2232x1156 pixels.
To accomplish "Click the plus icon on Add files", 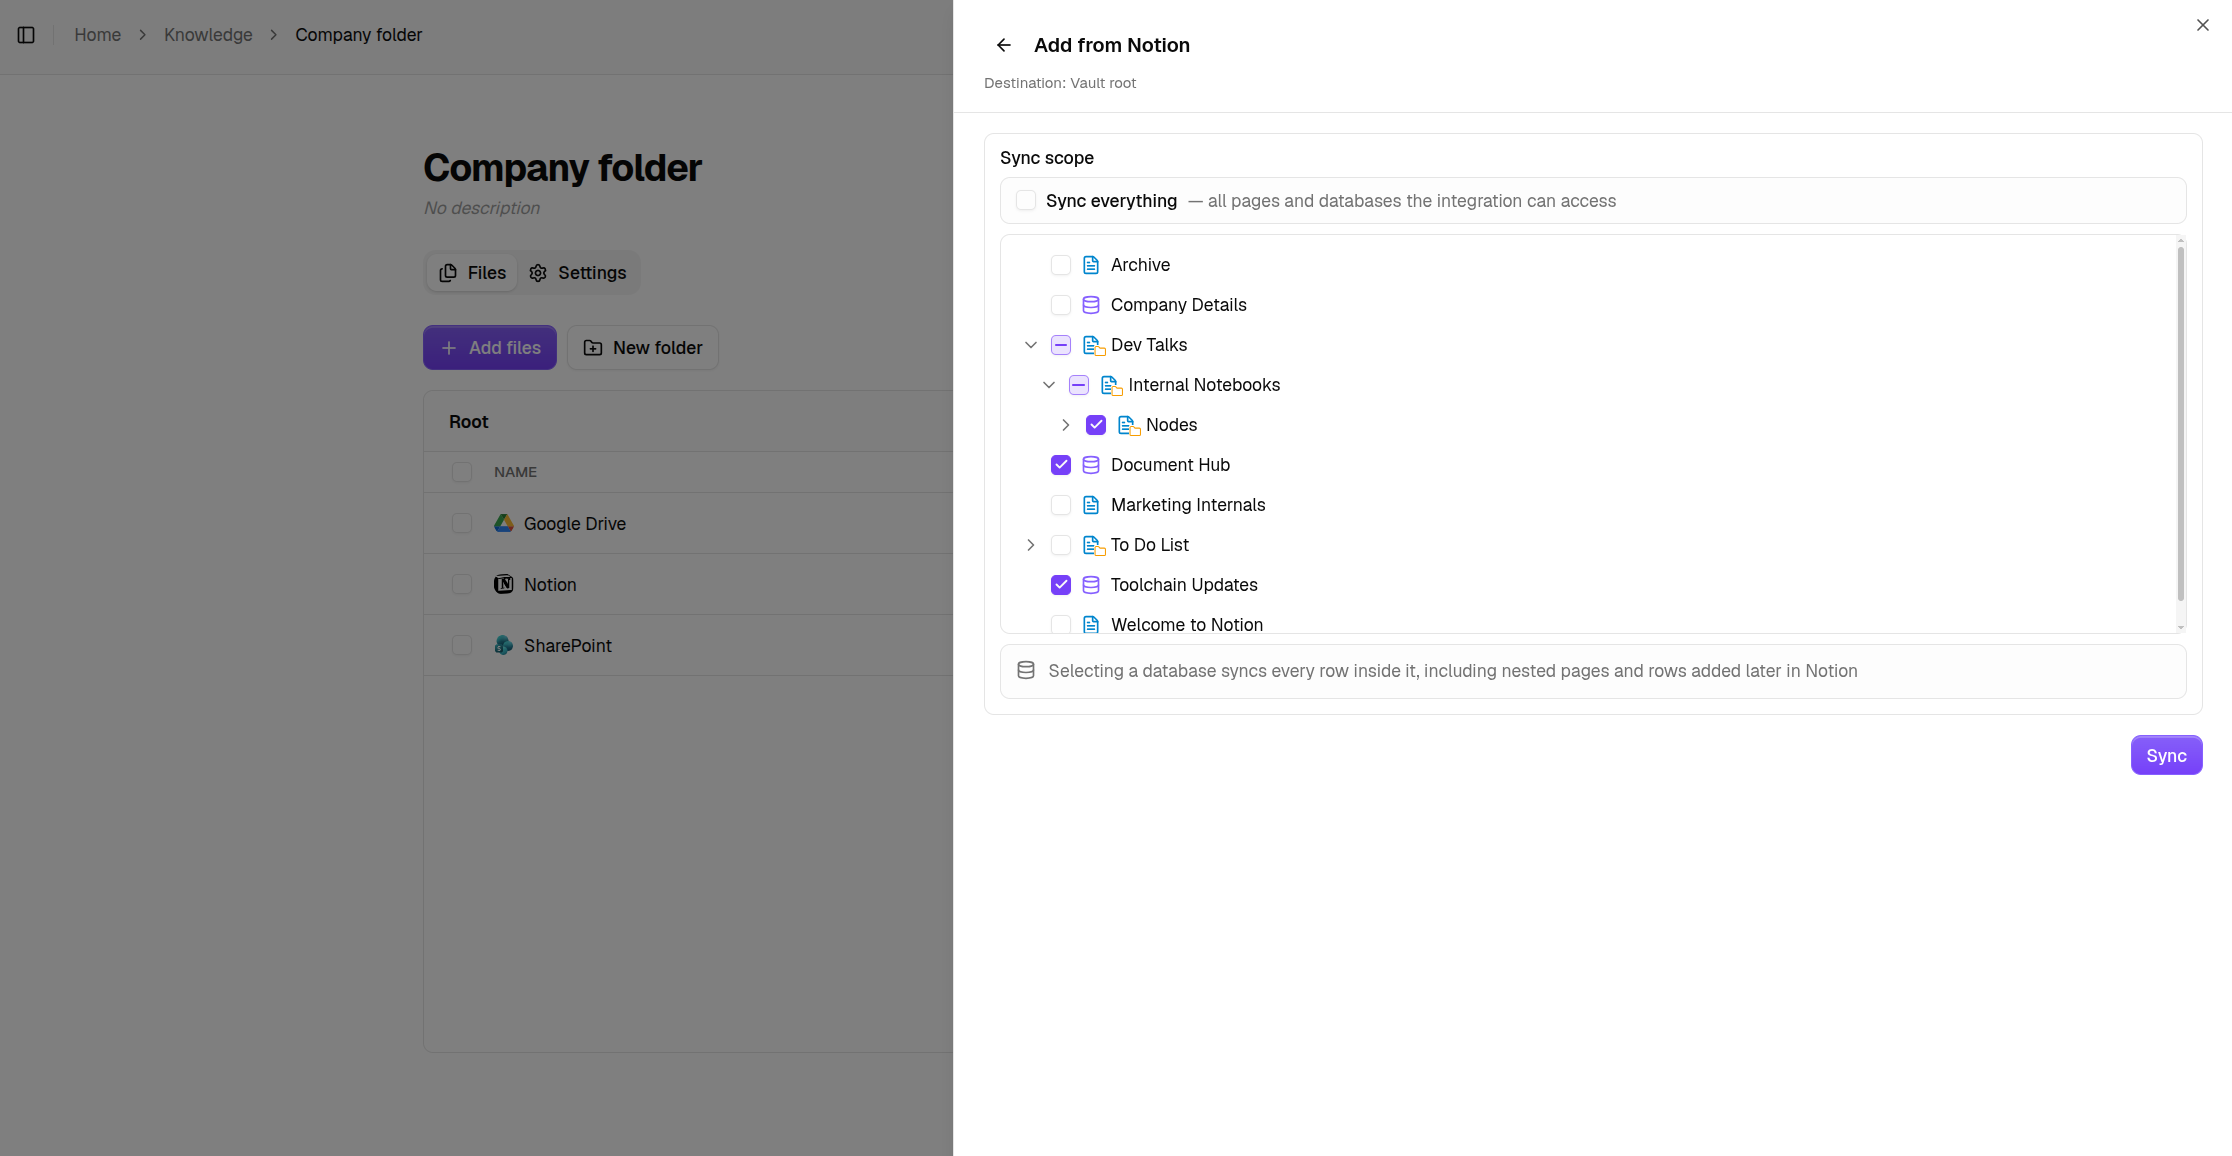I will pos(449,348).
